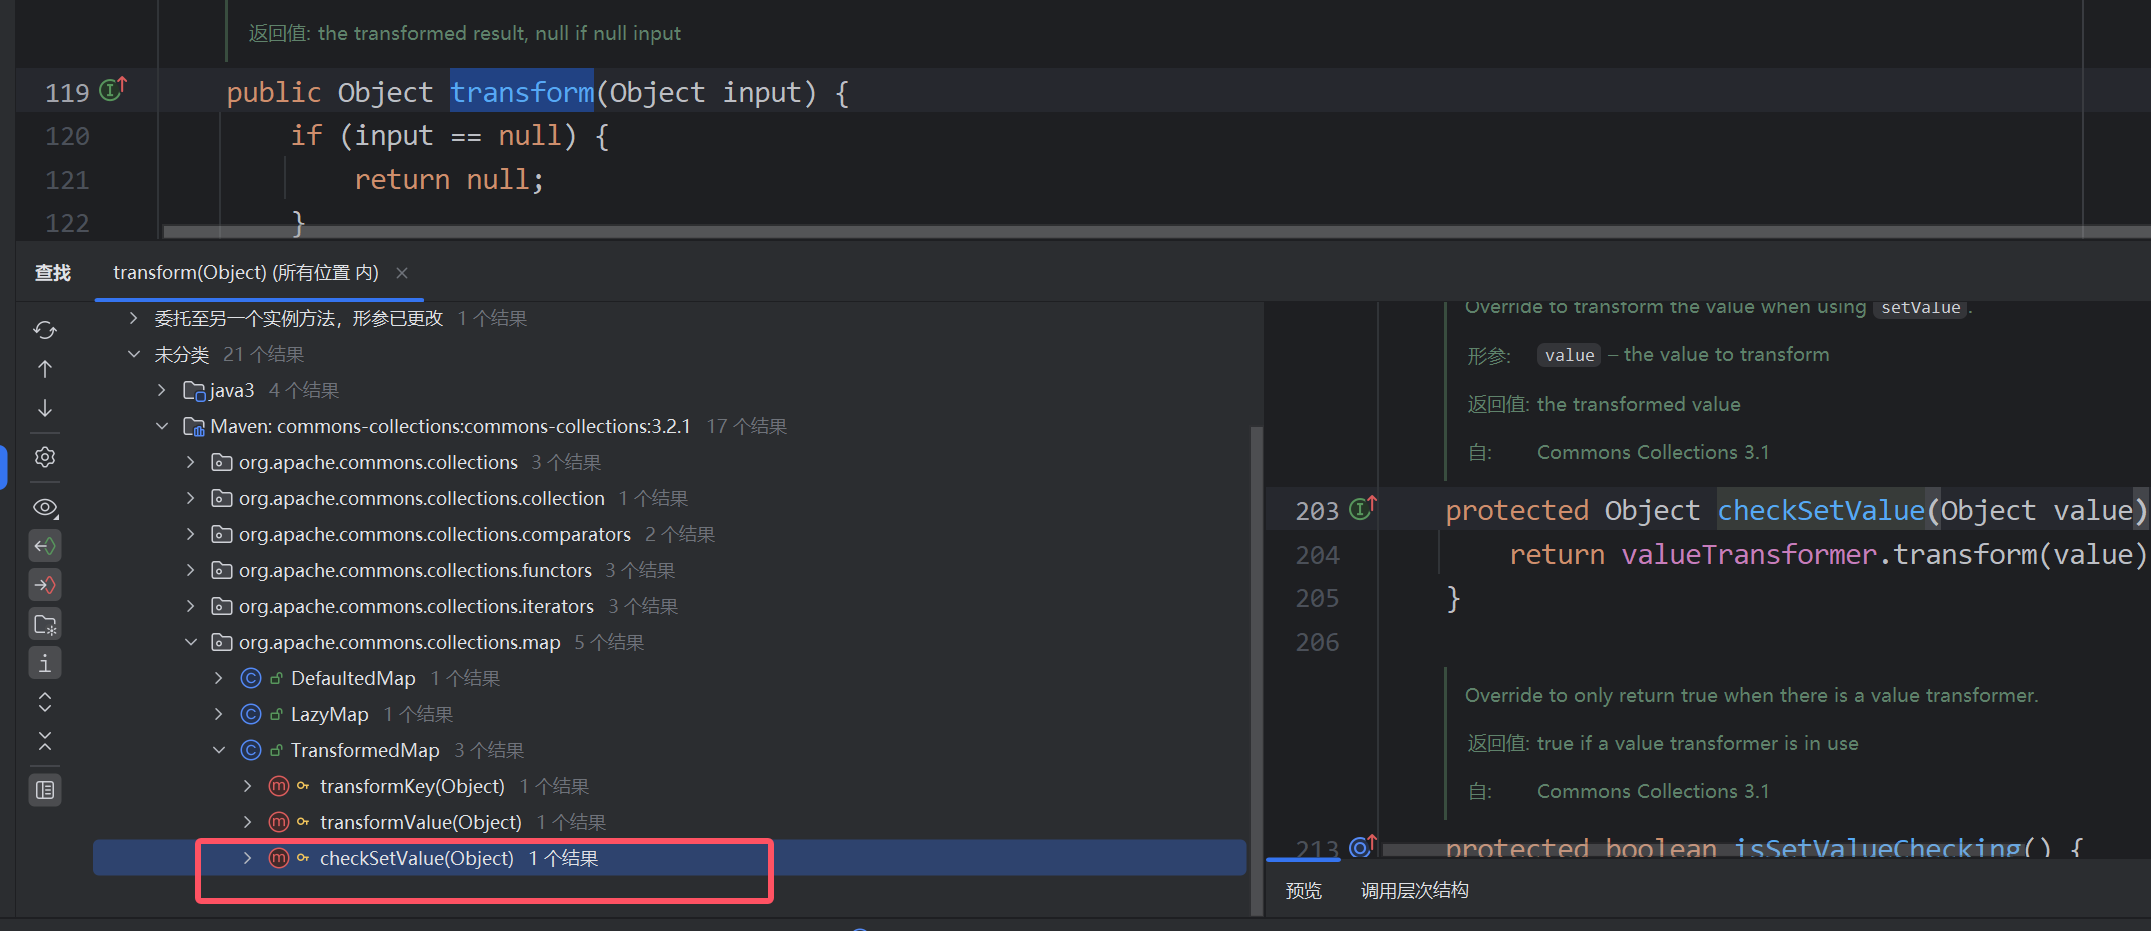Click Expand All icon in Find sidebar
This screenshot has width=2151, height=931.
coord(45,702)
